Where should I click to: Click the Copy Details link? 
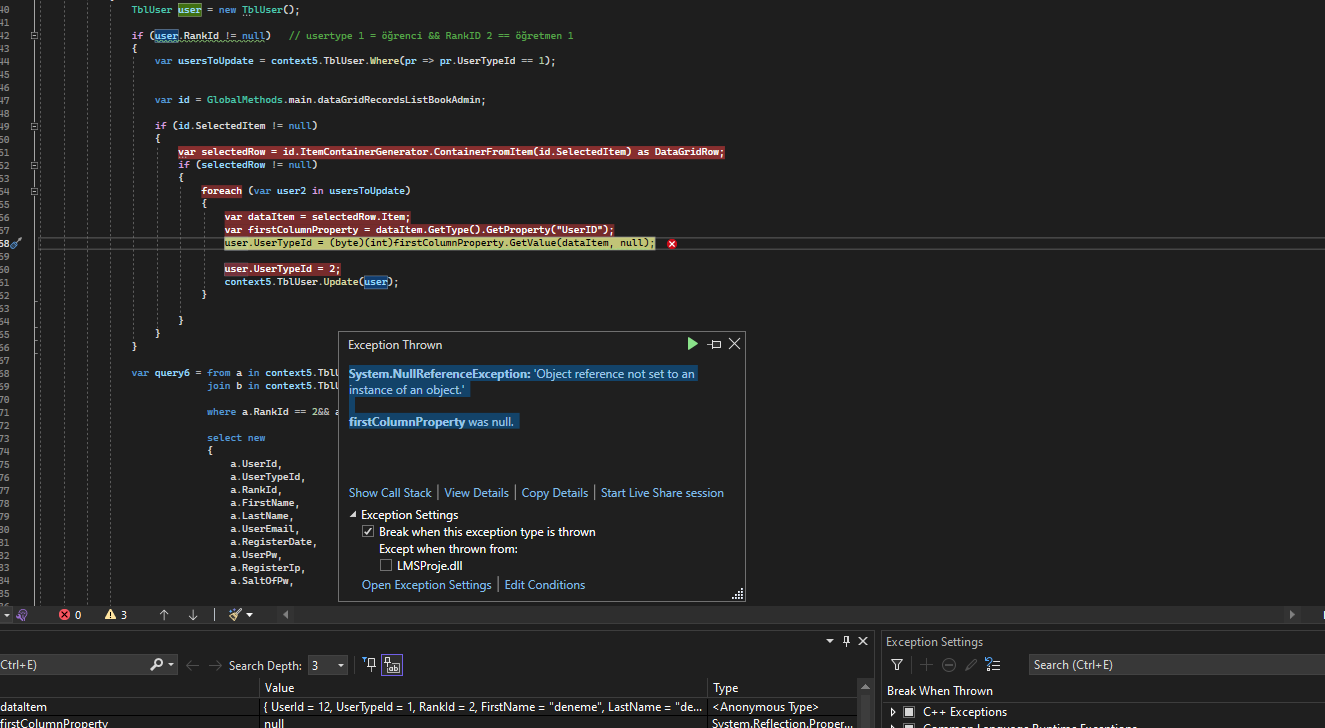[x=554, y=493]
